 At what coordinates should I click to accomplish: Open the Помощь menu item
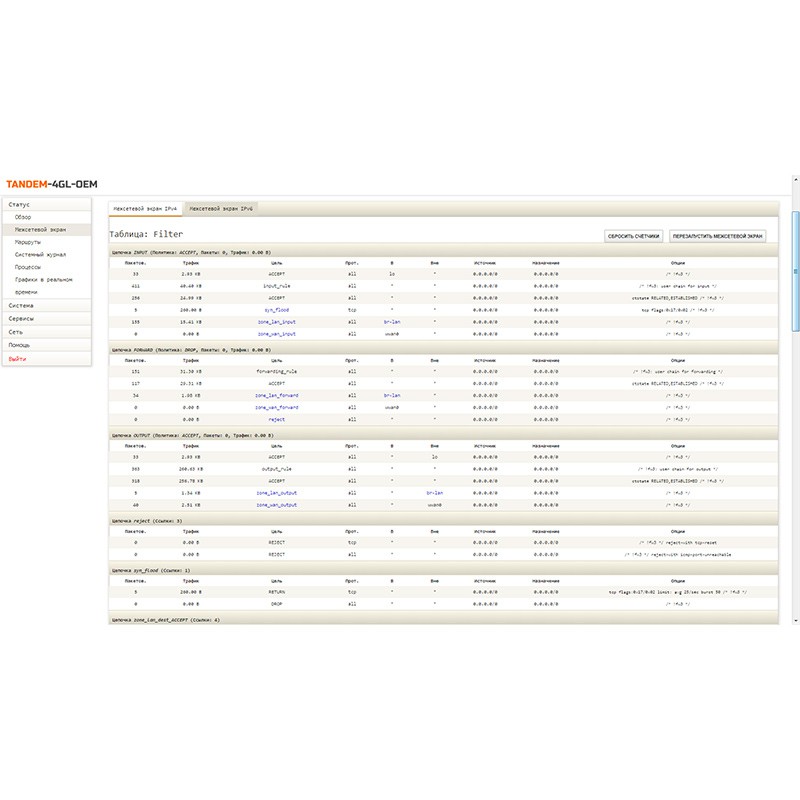19,344
